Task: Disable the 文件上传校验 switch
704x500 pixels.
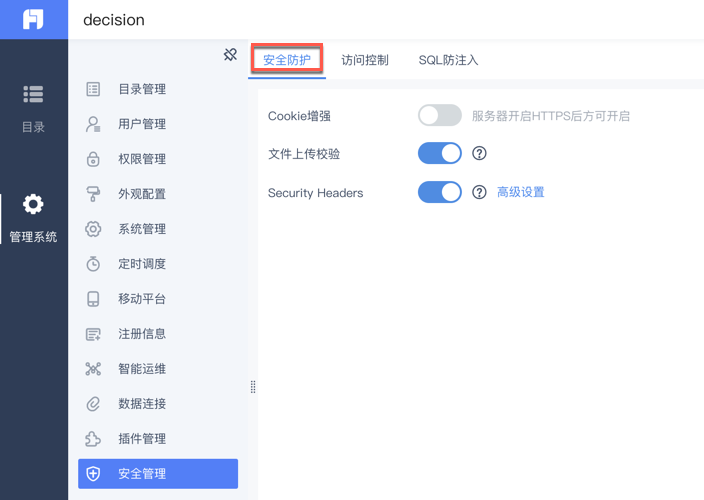Action: (x=440, y=154)
